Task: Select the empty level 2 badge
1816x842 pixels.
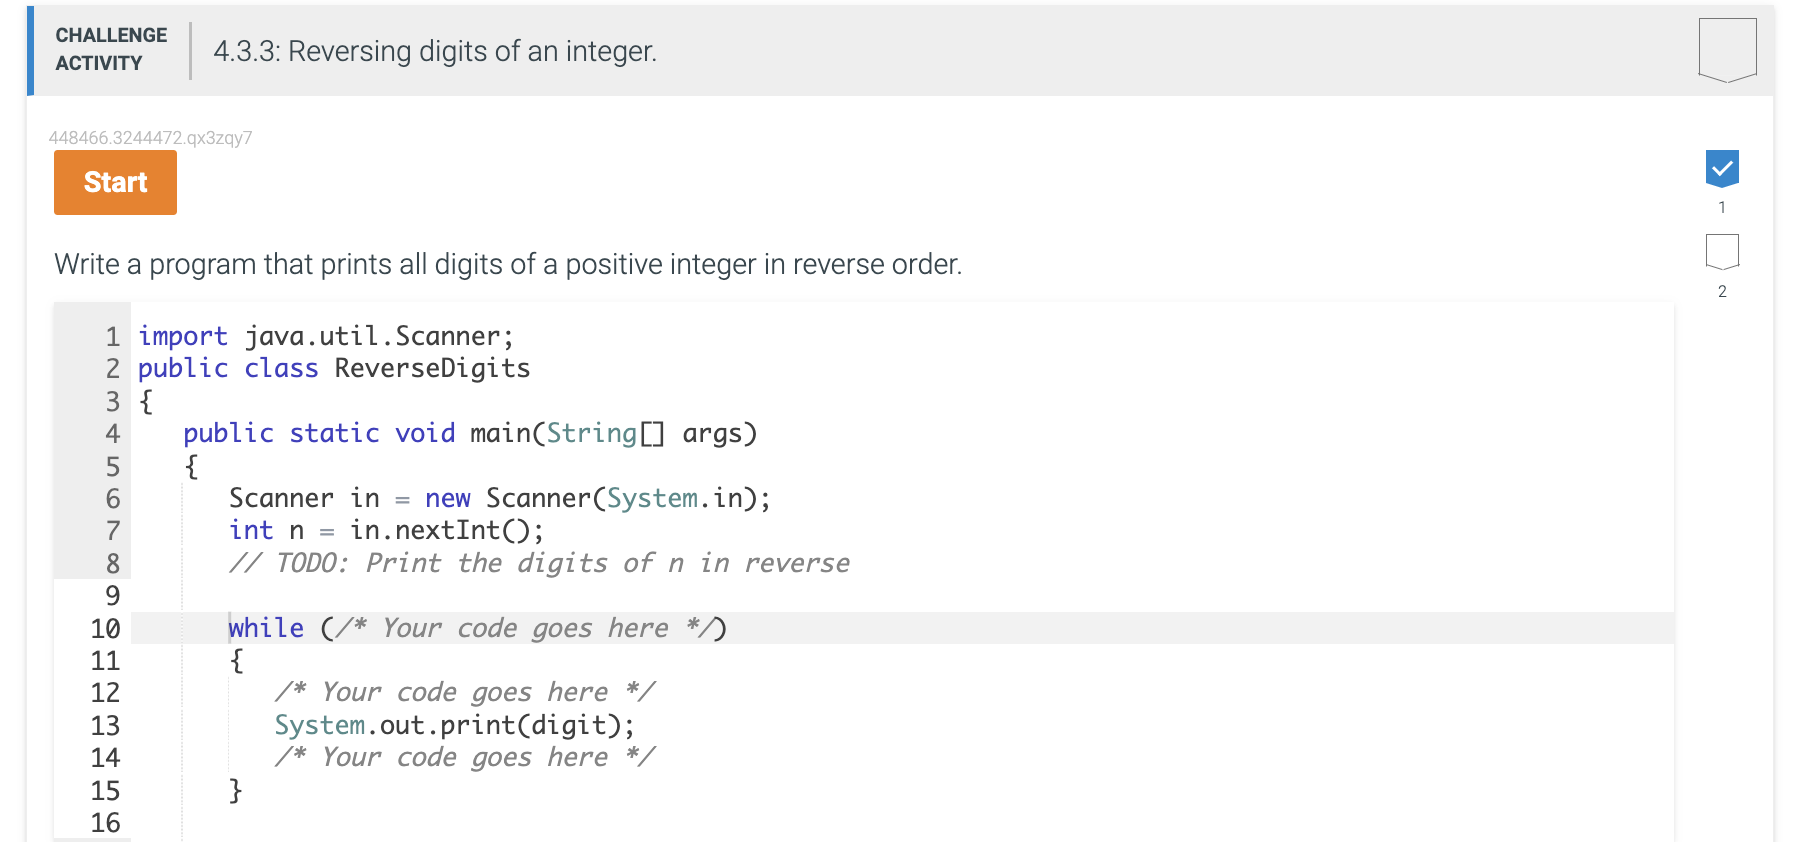Action: tap(1722, 252)
